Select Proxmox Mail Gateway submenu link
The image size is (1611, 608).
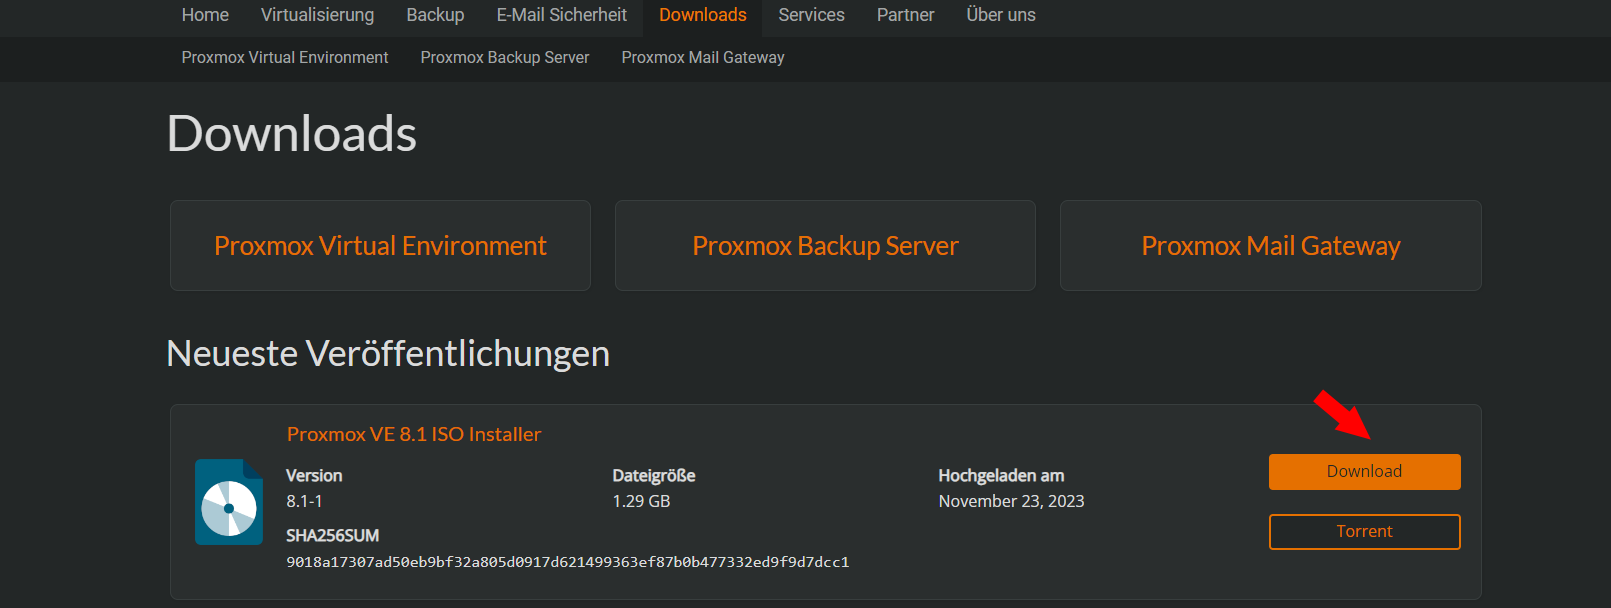(x=703, y=58)
